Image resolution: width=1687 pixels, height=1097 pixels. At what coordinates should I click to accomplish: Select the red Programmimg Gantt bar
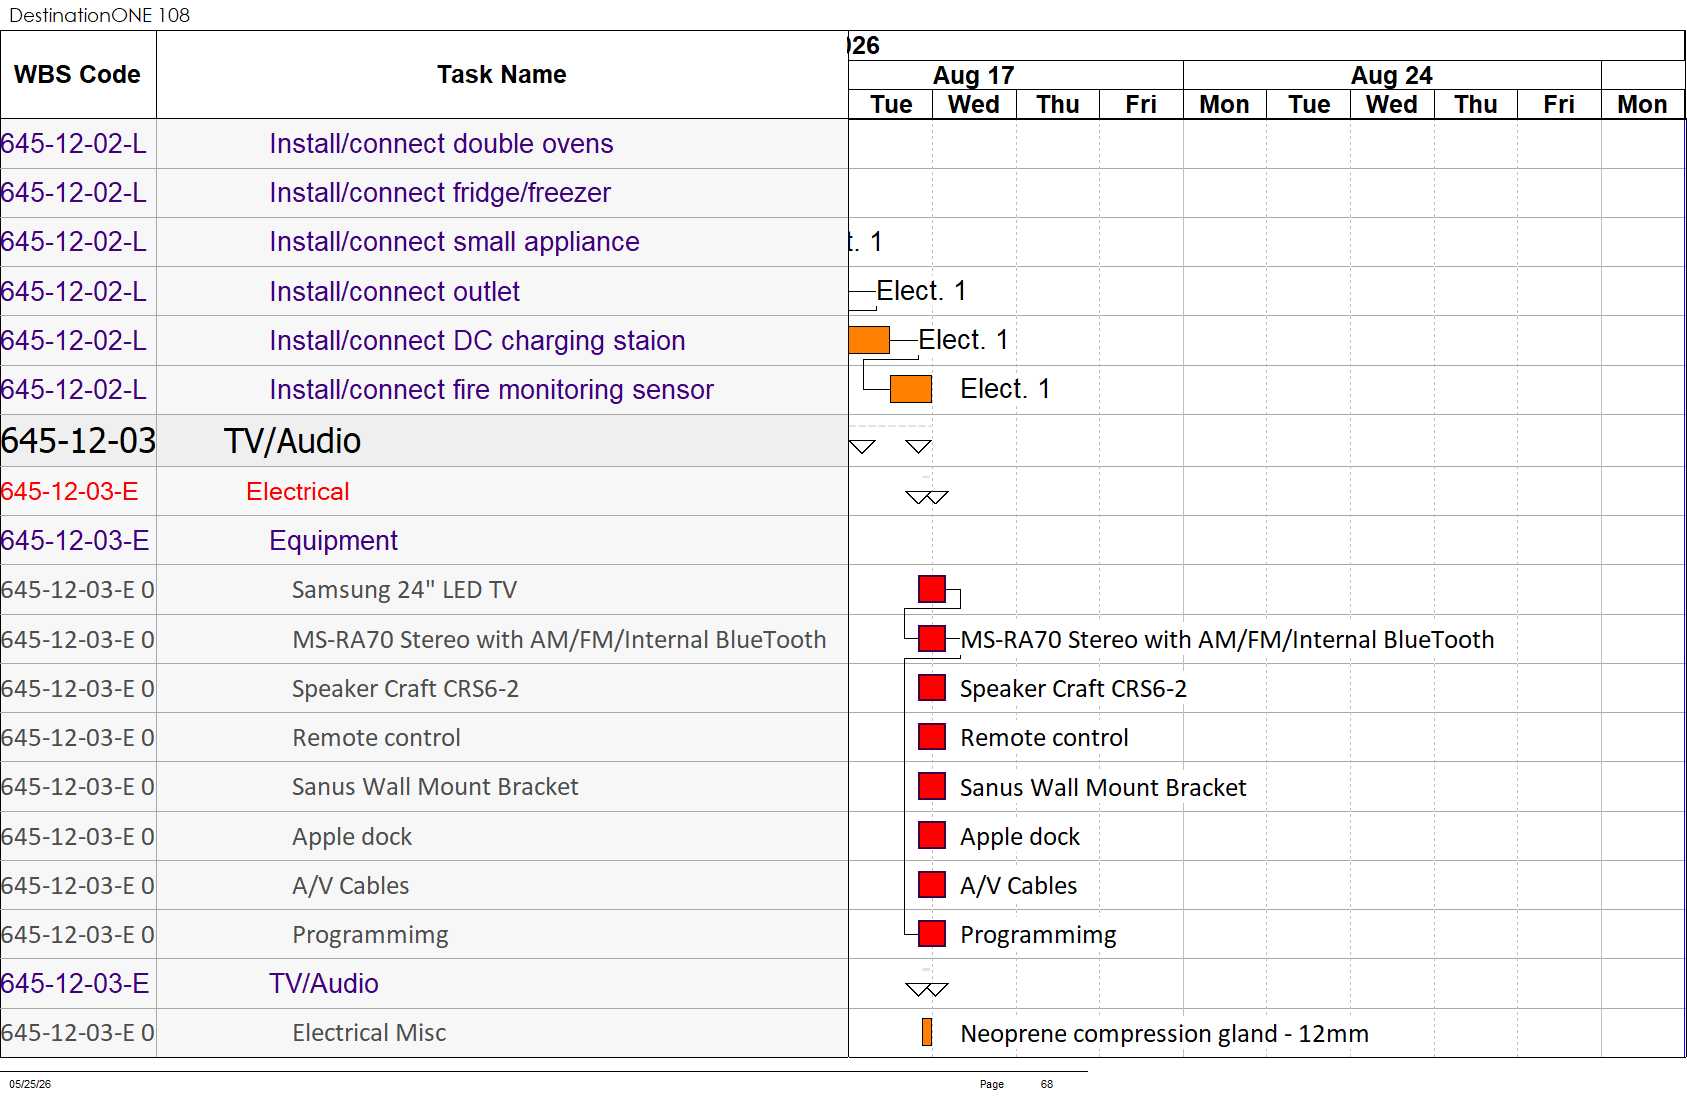tap(931, 933)
